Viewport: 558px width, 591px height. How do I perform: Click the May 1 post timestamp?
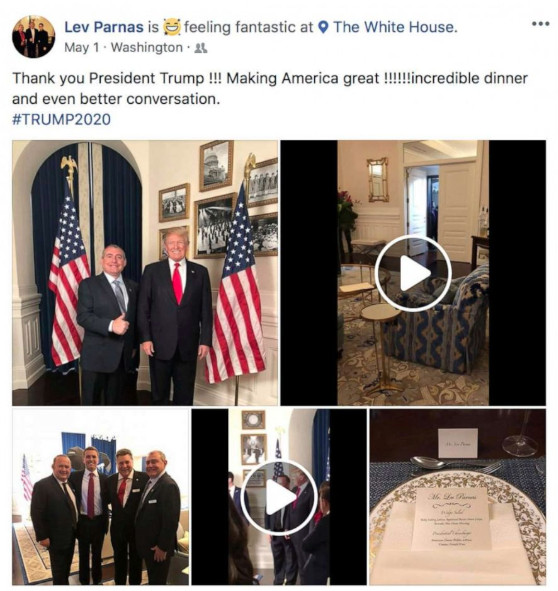pos(81,48)
